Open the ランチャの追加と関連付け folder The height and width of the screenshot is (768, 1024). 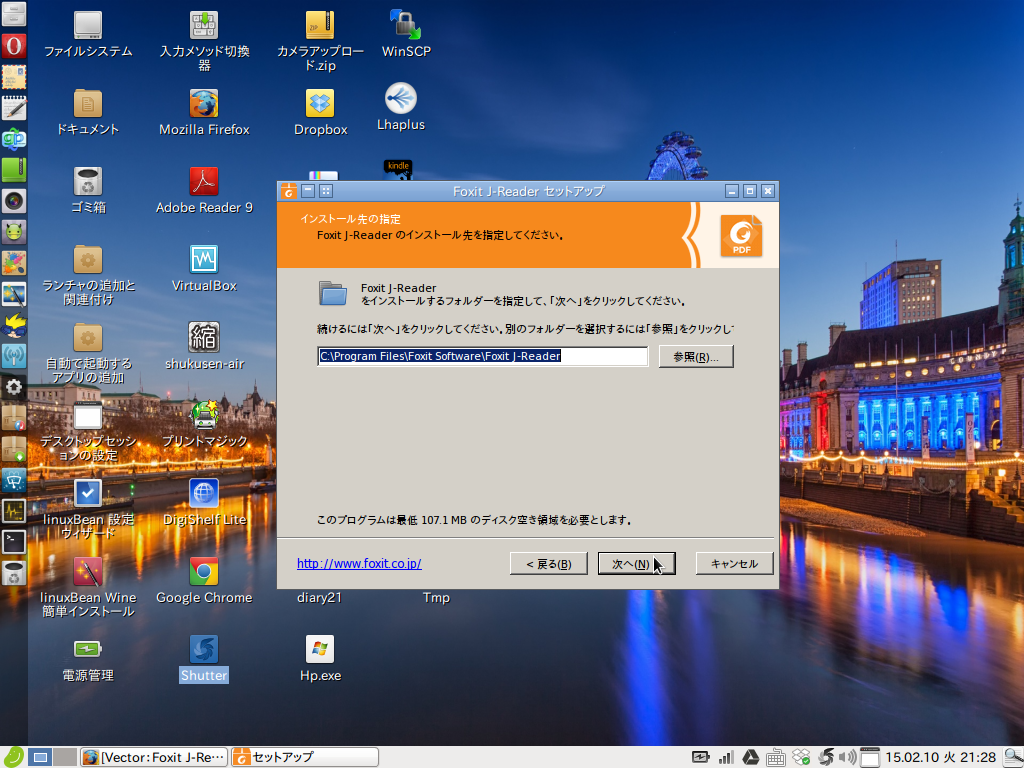(x=88, y=259)
